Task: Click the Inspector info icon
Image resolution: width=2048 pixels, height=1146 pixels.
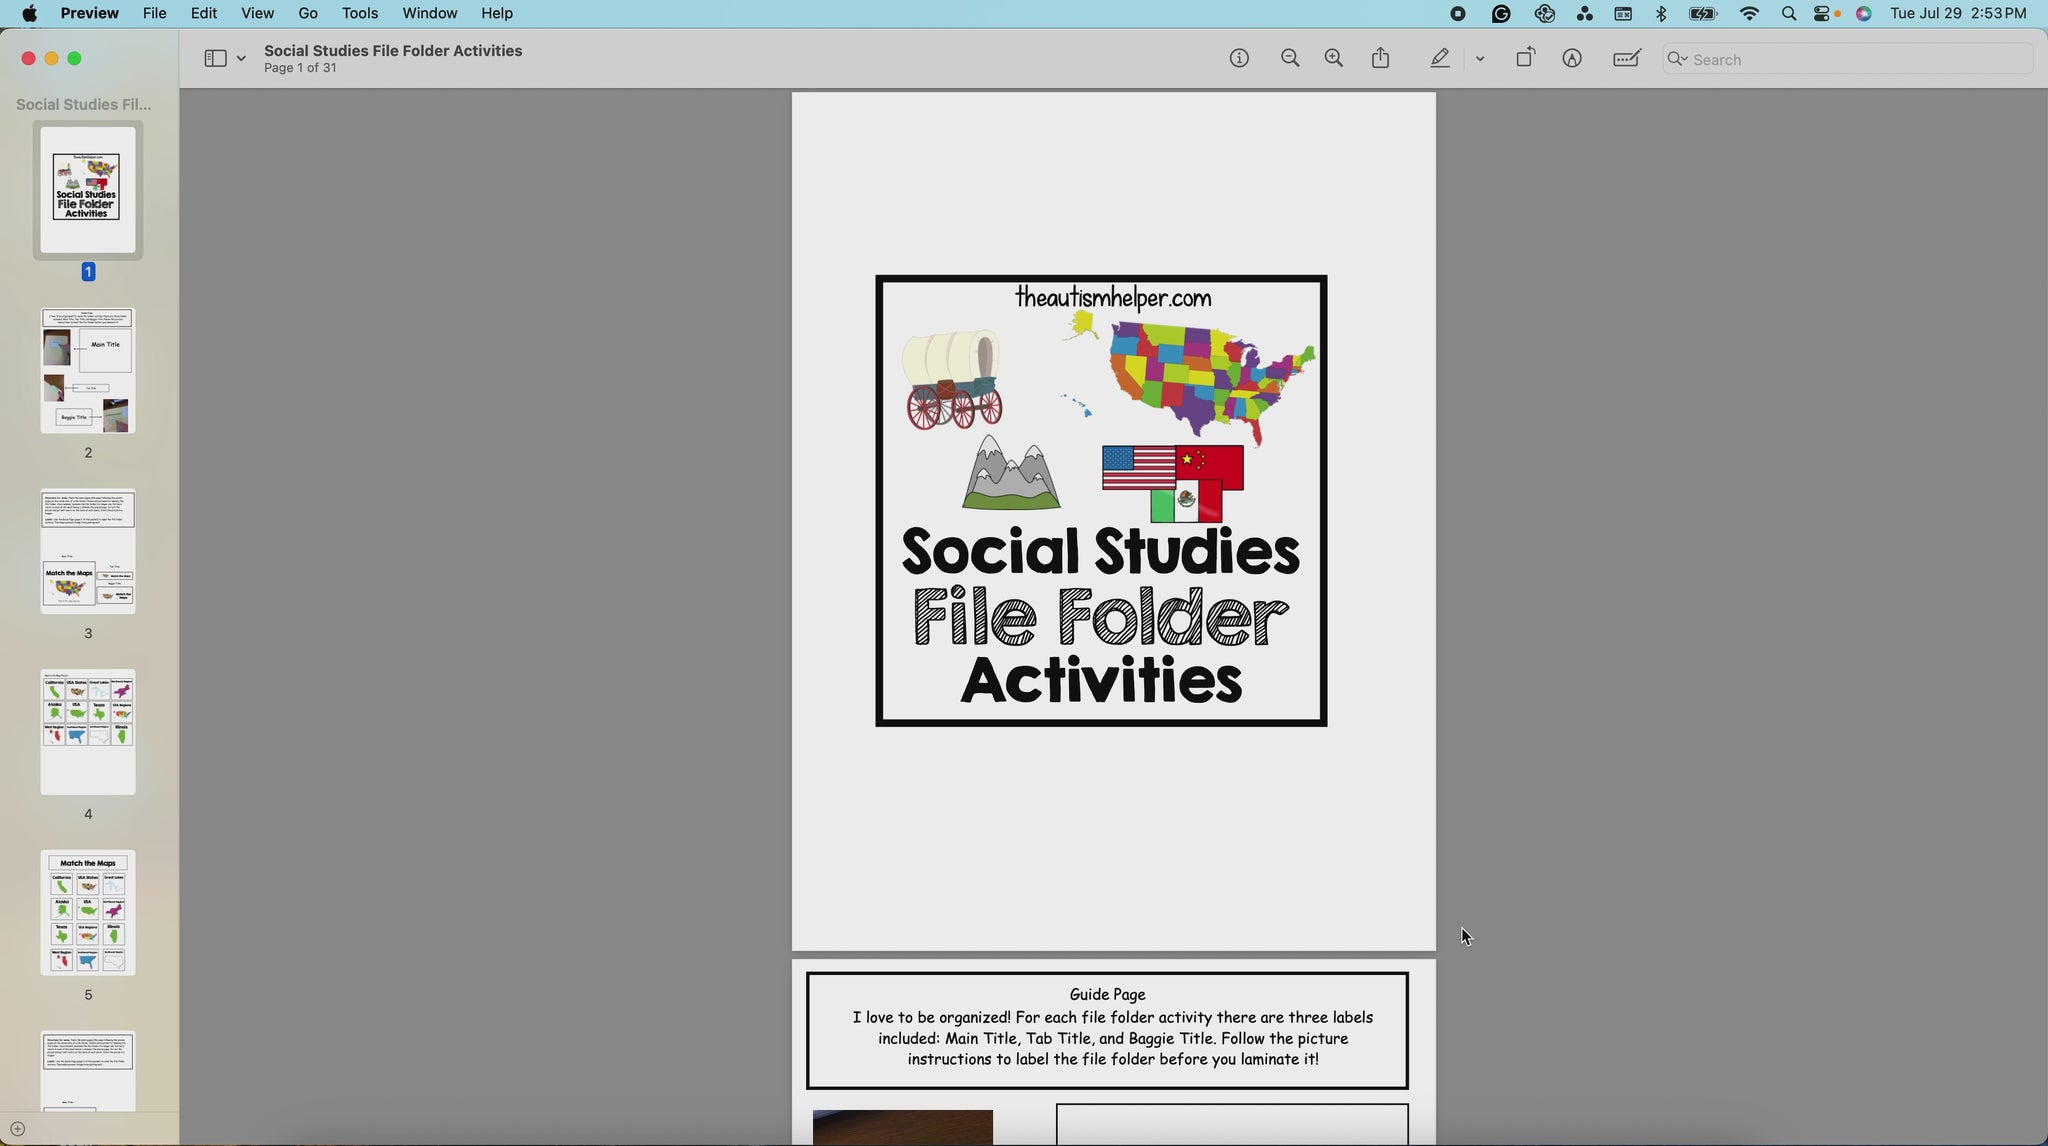Action: point(1239,59)
